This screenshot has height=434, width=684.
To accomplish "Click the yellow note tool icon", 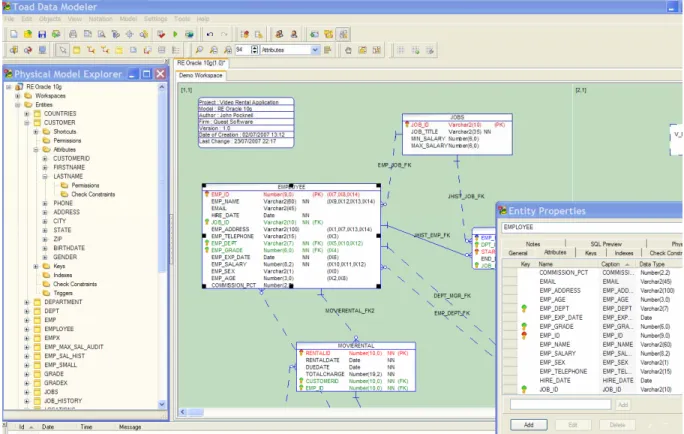I will 119,50.
